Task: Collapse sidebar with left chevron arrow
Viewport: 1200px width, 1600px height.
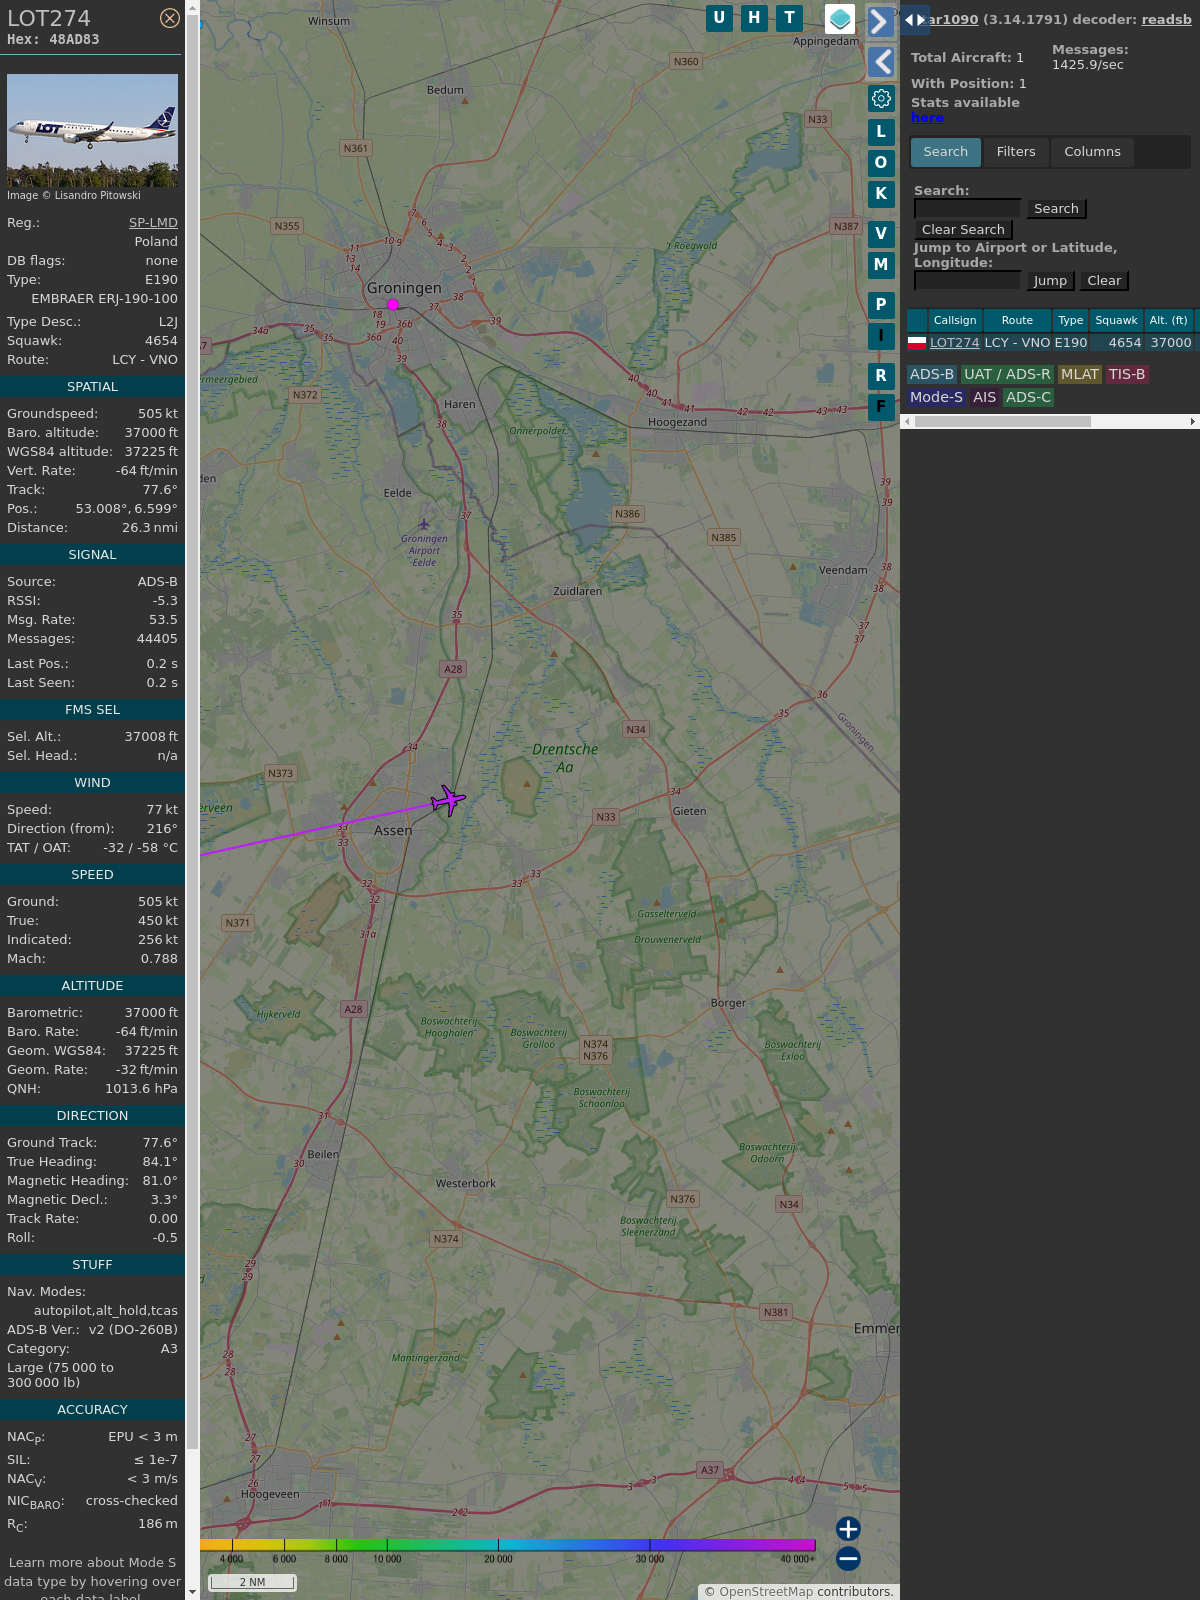Action: click(x=881, y=62)
